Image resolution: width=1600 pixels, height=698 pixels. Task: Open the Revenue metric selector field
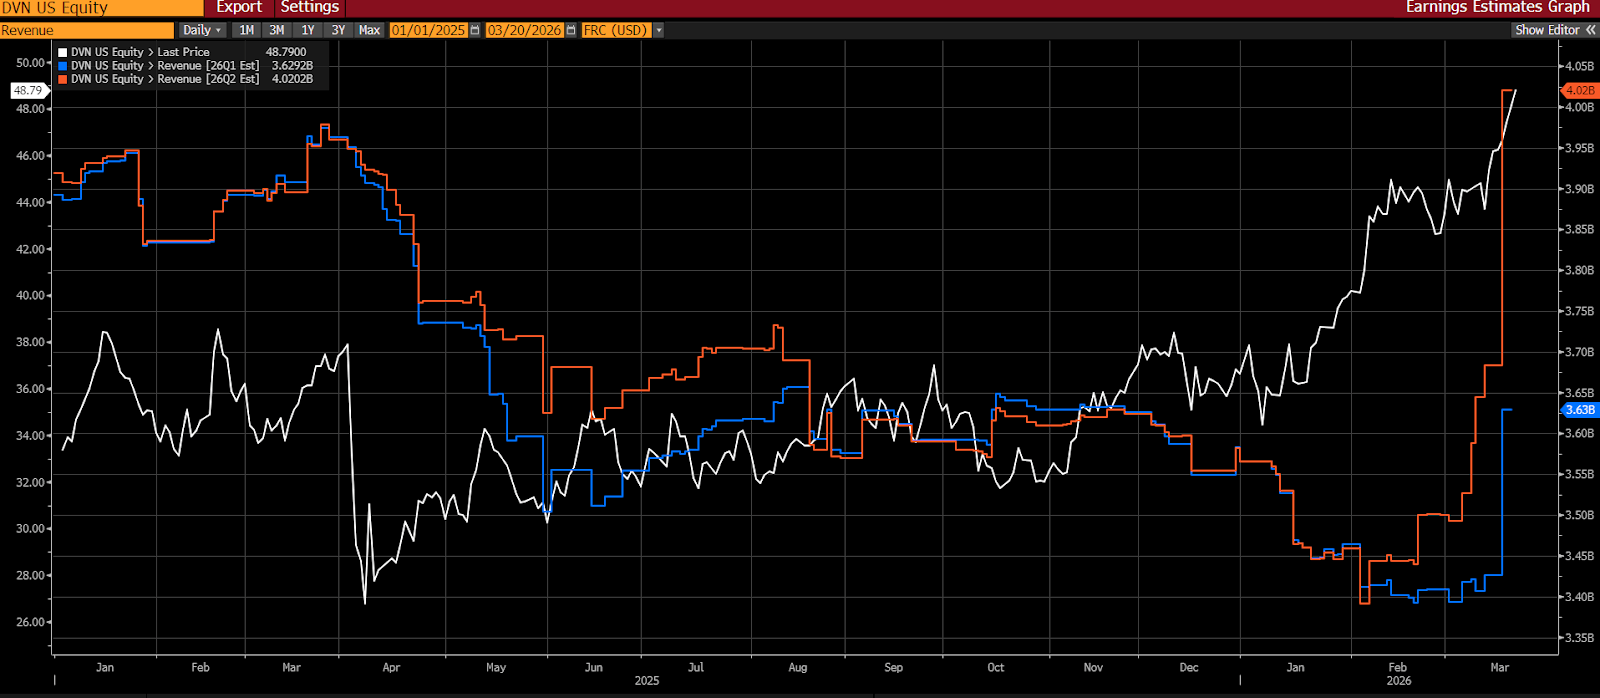(x=86, y=30)
